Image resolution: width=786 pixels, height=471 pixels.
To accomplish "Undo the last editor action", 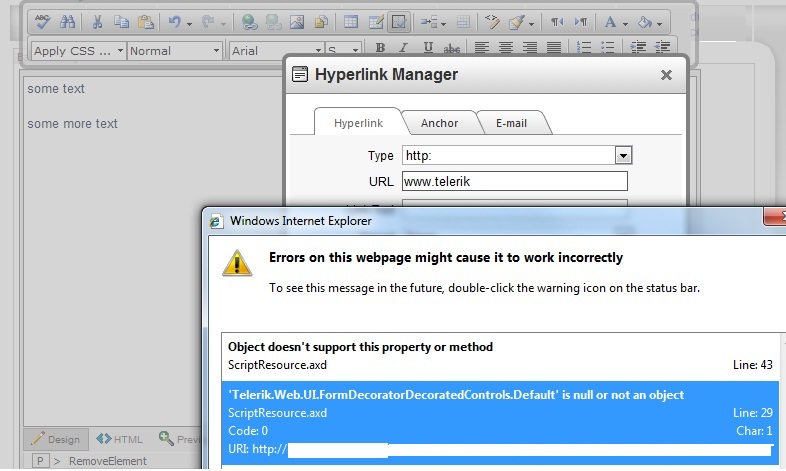I will (174, 22).
